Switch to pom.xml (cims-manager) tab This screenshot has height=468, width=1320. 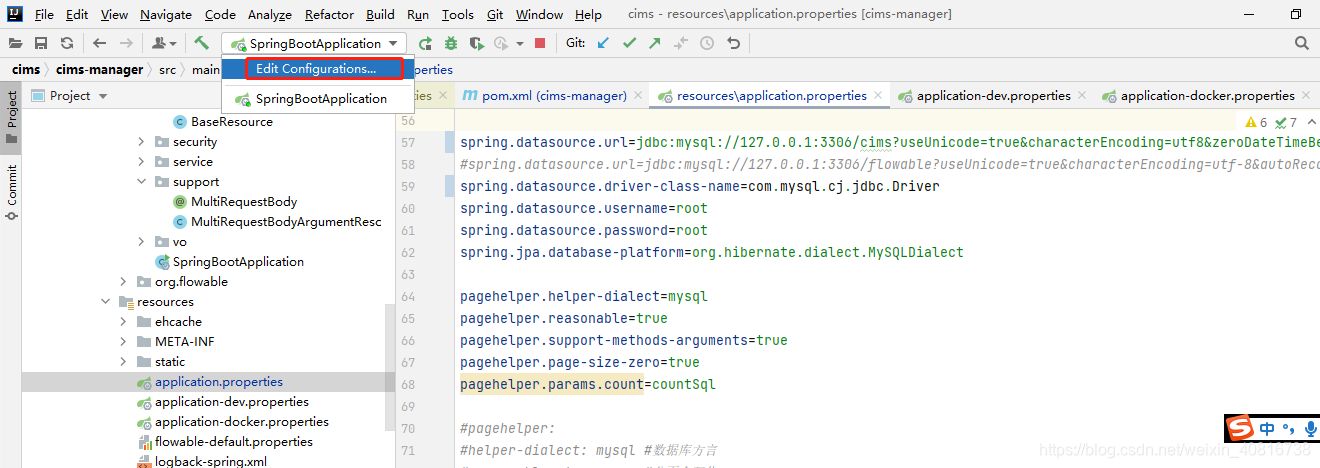click(x=554, y=96)
